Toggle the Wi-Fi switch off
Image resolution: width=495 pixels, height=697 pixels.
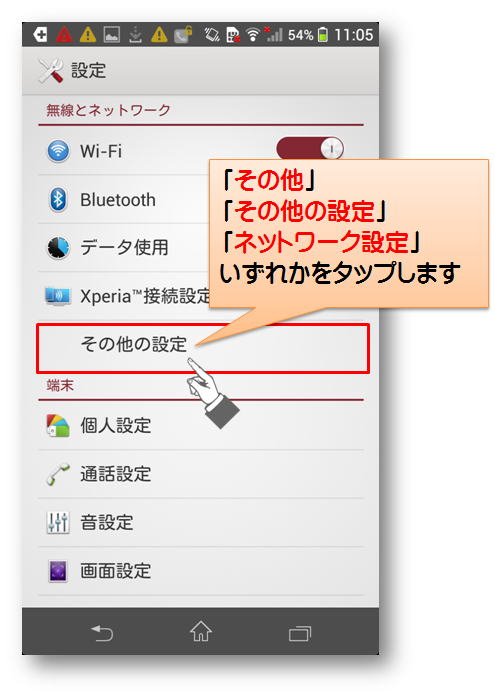(x=310, y=148)
